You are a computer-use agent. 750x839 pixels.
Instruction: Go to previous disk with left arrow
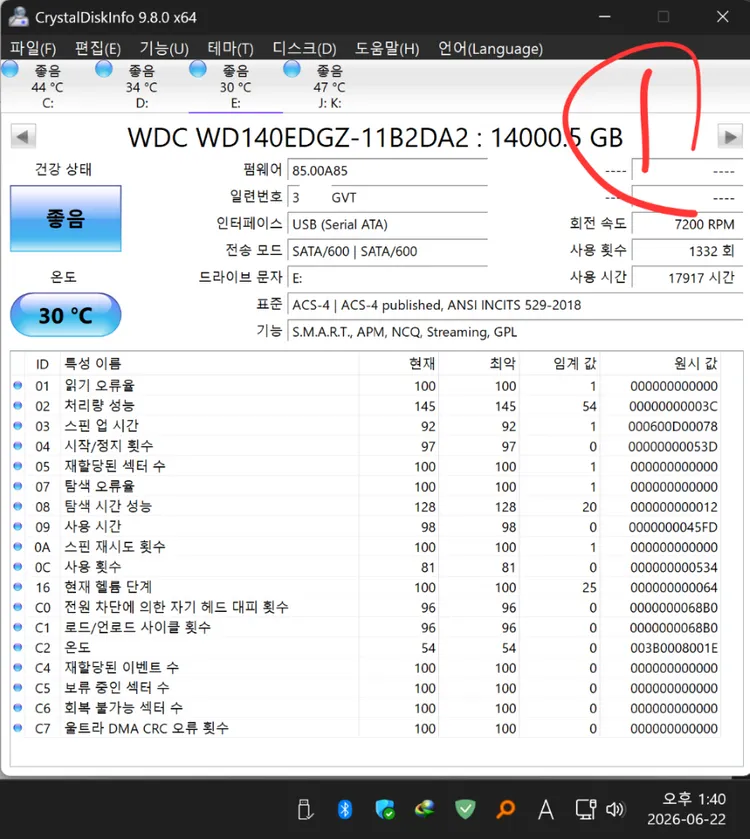[x=23, y=136]
